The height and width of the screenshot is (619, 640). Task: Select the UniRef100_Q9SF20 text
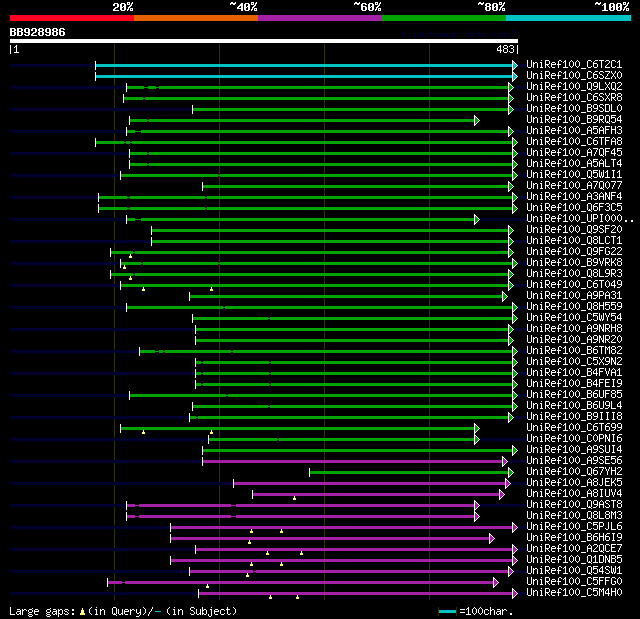[574, 230]
